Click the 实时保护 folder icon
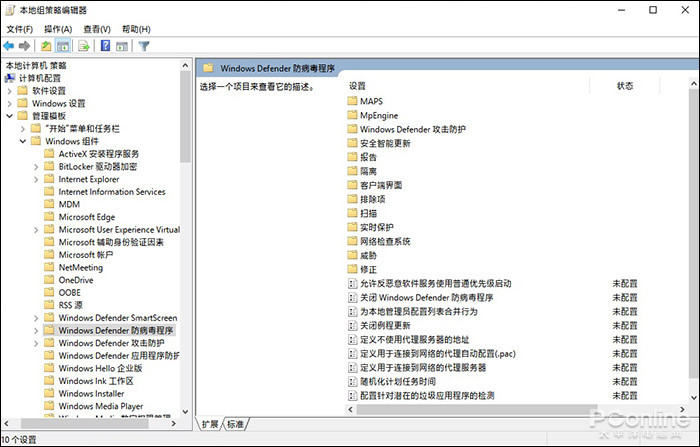The width and height of the screenshot is (700, 447). (x=352, y=227)
